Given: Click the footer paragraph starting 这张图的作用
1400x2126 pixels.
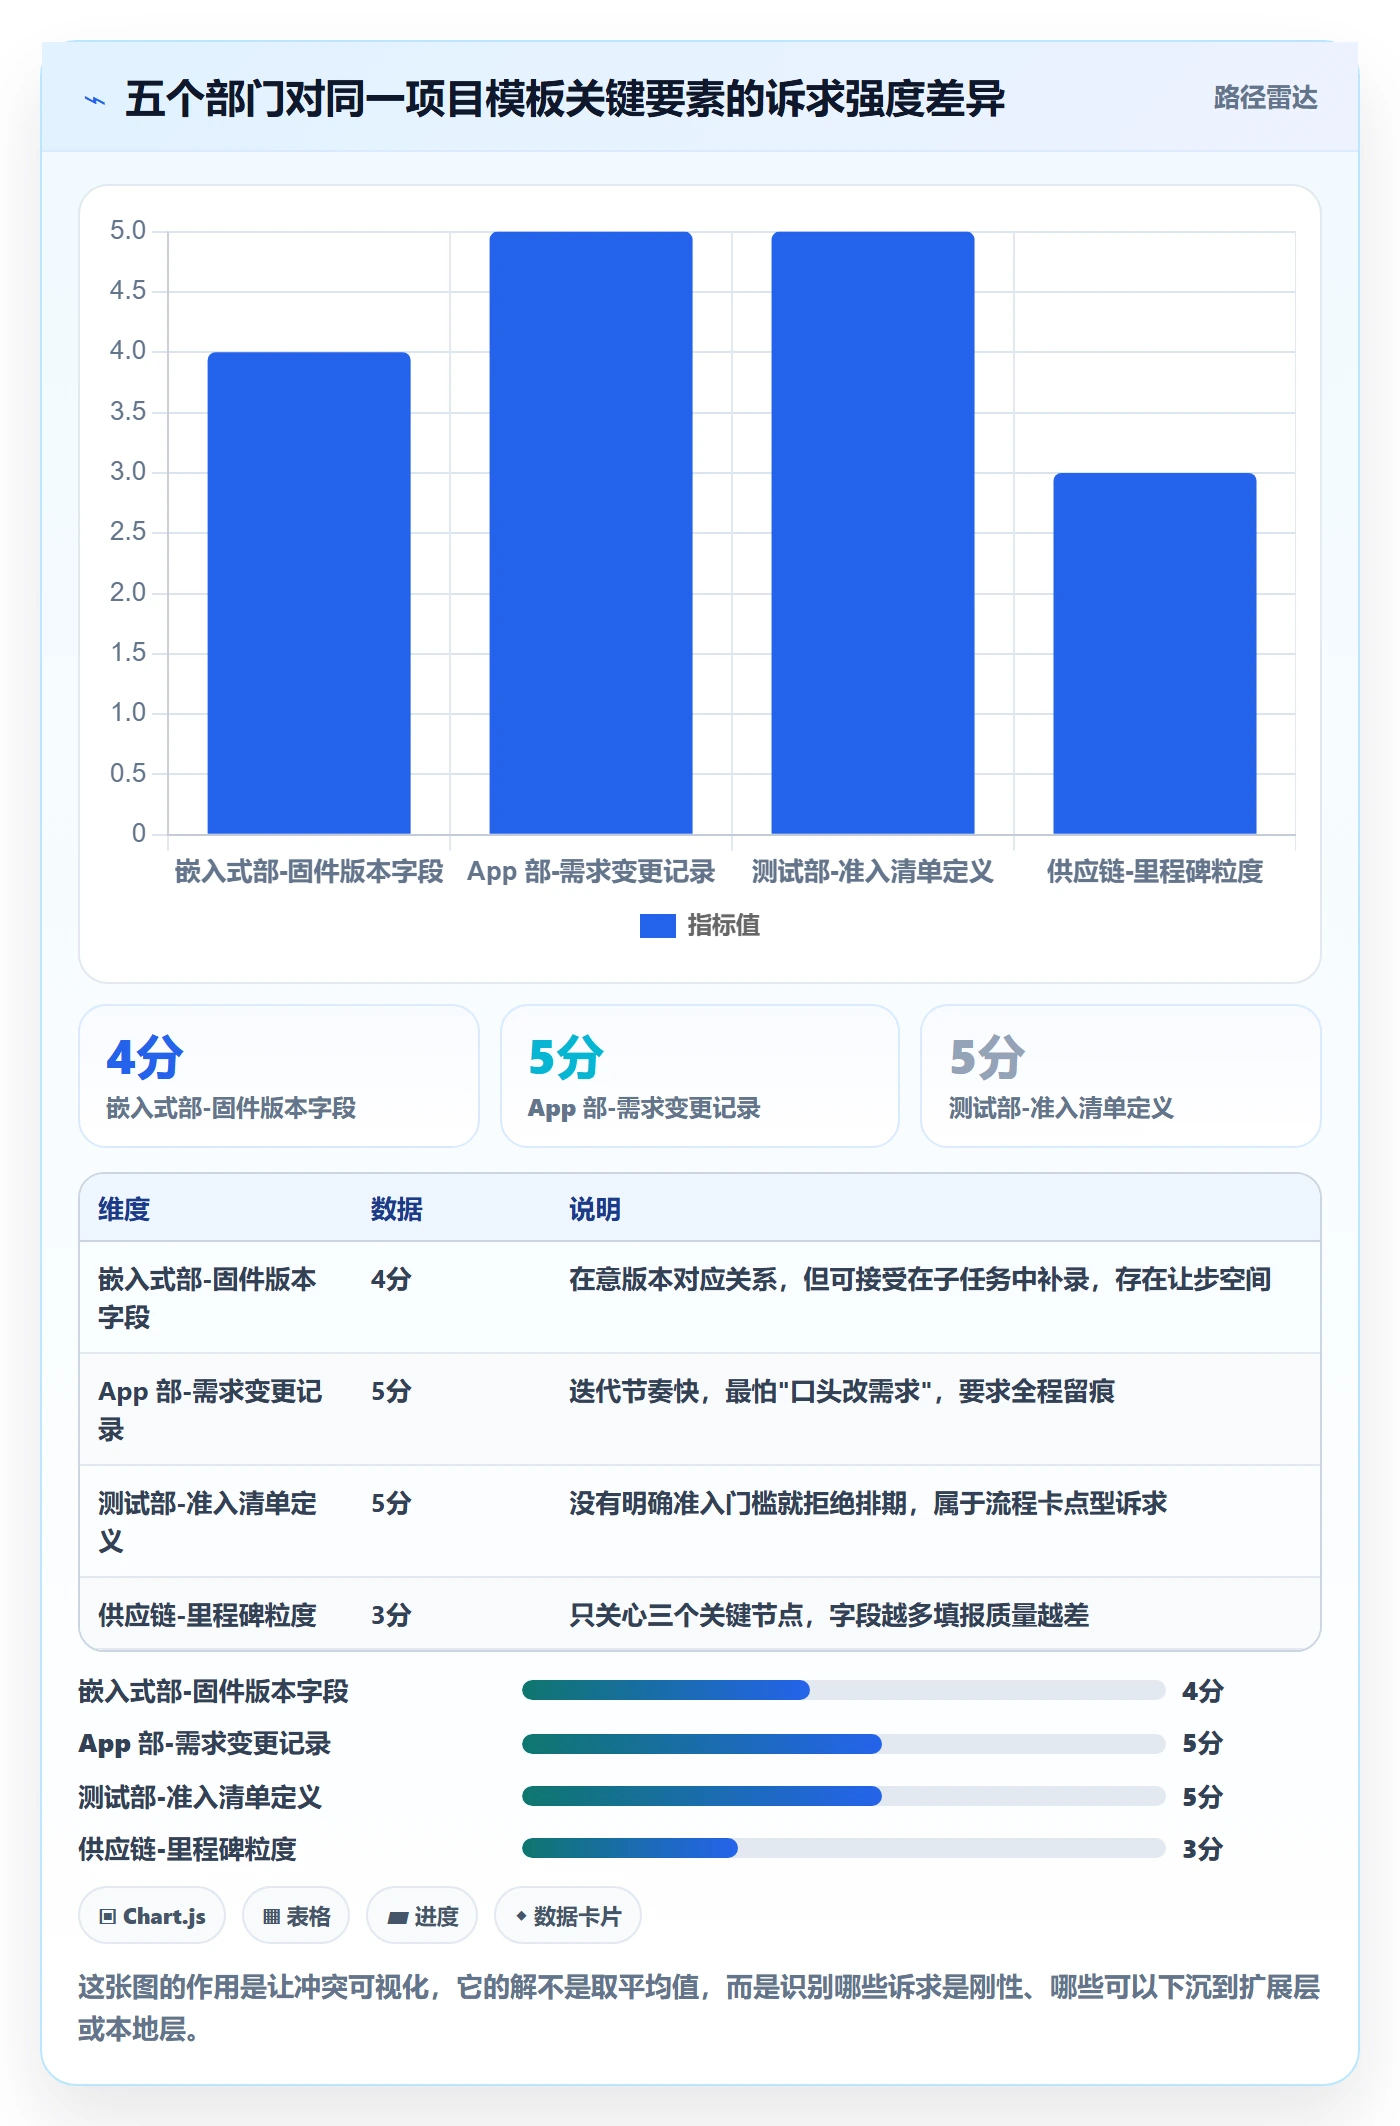Looking at the screenshot, I should [699, 2008].
